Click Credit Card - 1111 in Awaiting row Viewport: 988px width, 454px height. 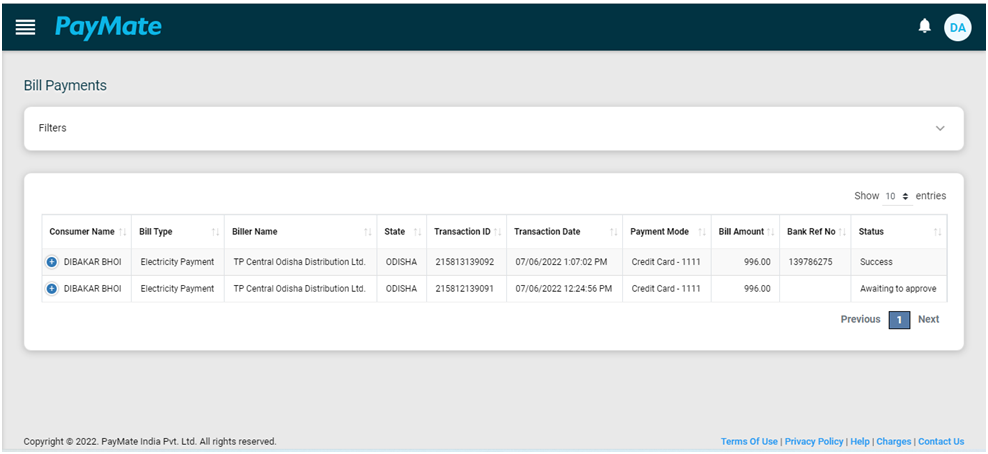(x=666, y=289)
